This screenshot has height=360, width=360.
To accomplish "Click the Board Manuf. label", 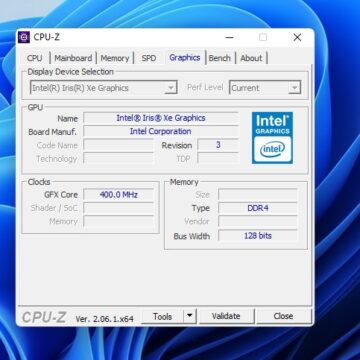I will click(x=52, y=132).
